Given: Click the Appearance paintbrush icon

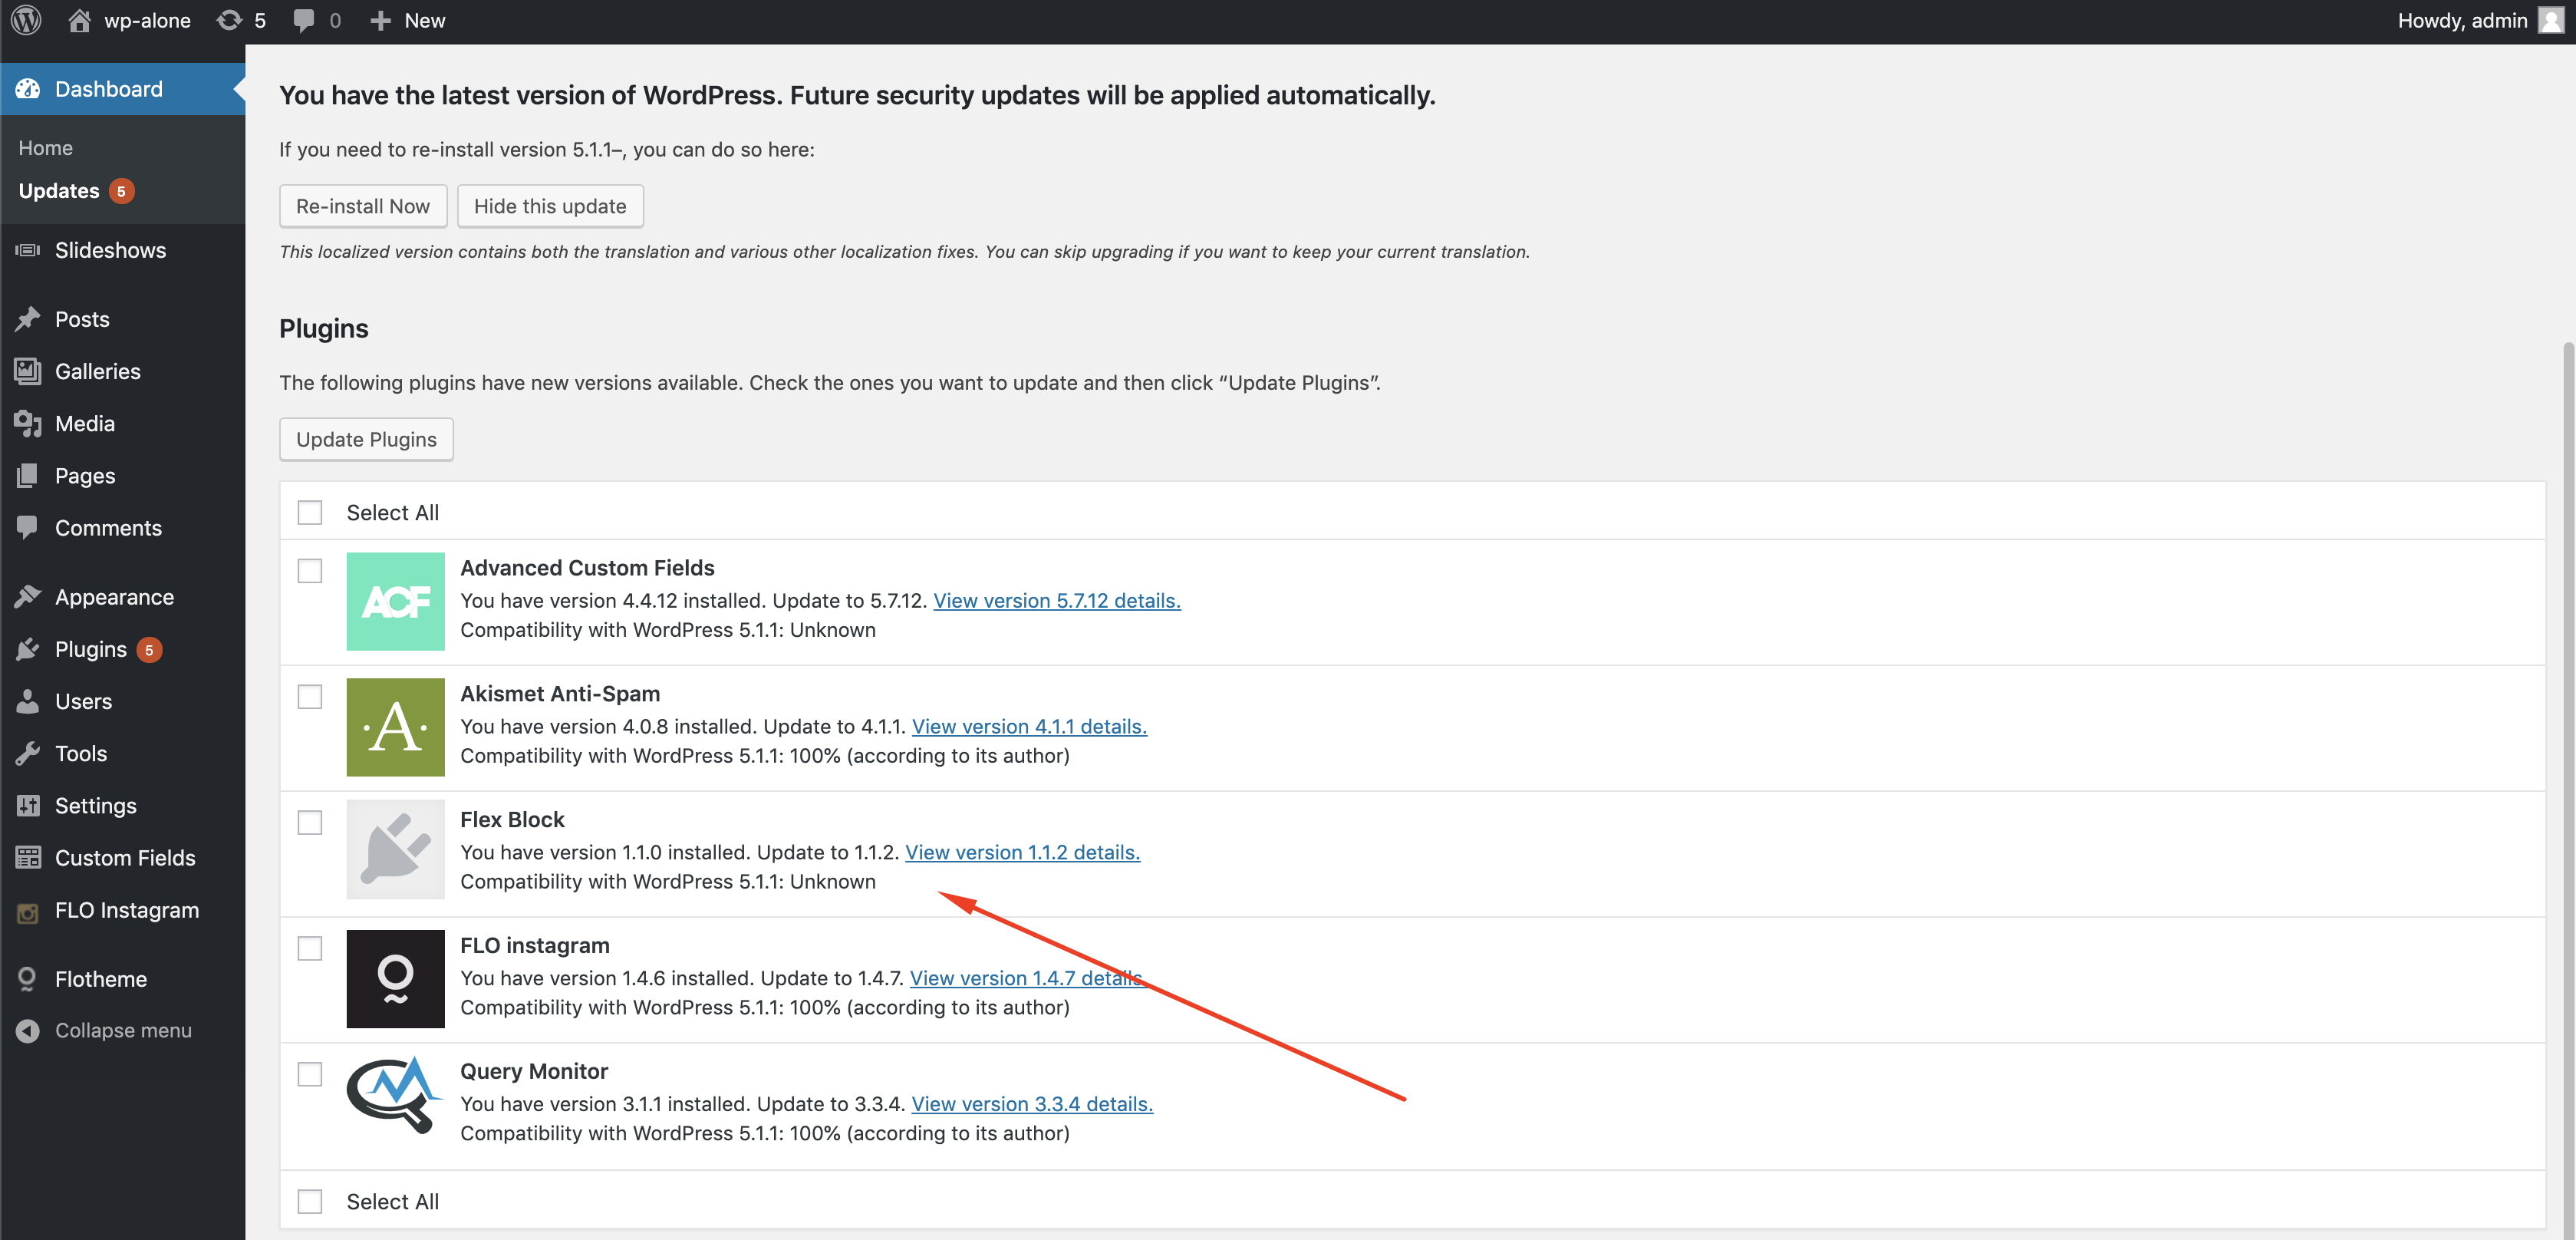Looking at the screenshot, I should [28, 597].
